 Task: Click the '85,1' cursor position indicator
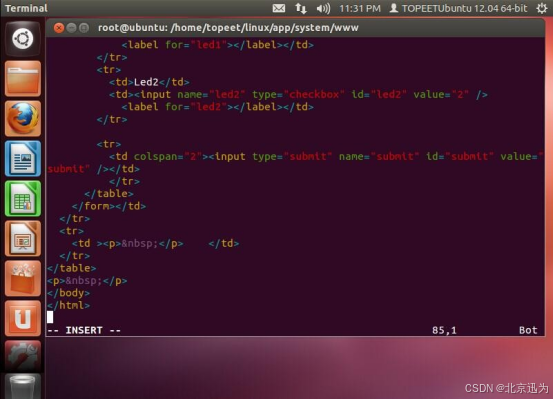(x=444, y=330)
